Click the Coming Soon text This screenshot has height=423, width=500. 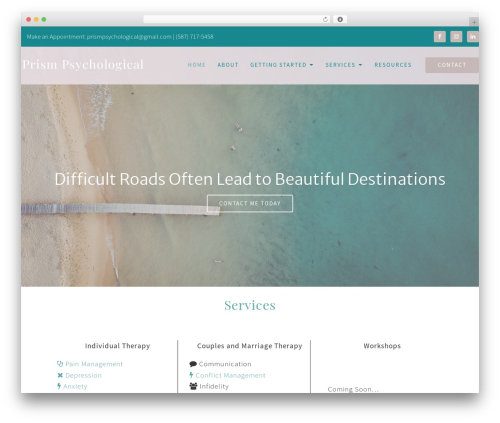coord(353,389)
